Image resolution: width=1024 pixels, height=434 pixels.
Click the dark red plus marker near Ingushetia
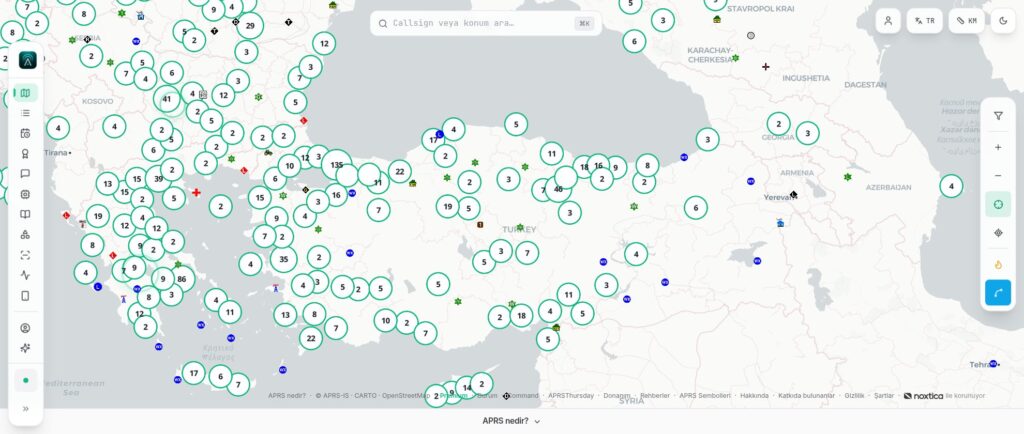[765, 67]
